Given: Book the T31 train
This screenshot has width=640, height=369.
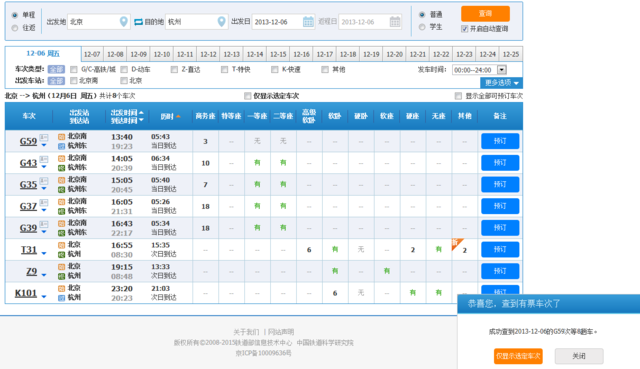Looking at the screenshot, I should coord(500,249).
